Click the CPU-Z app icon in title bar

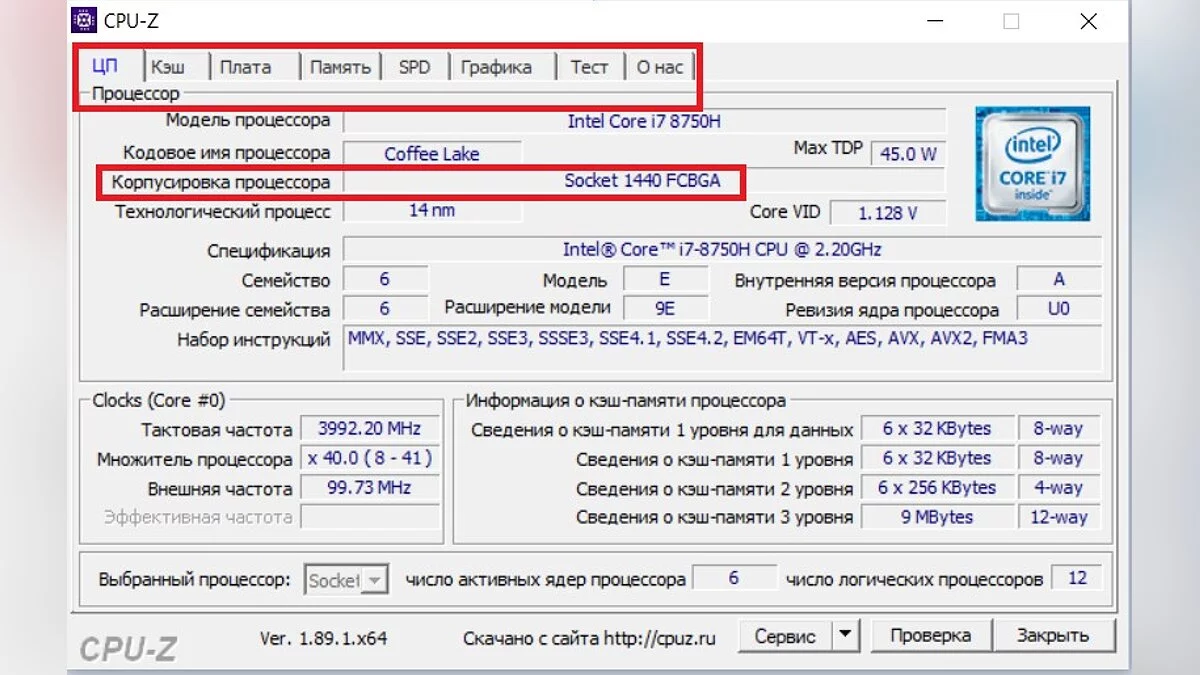(85, 21)
